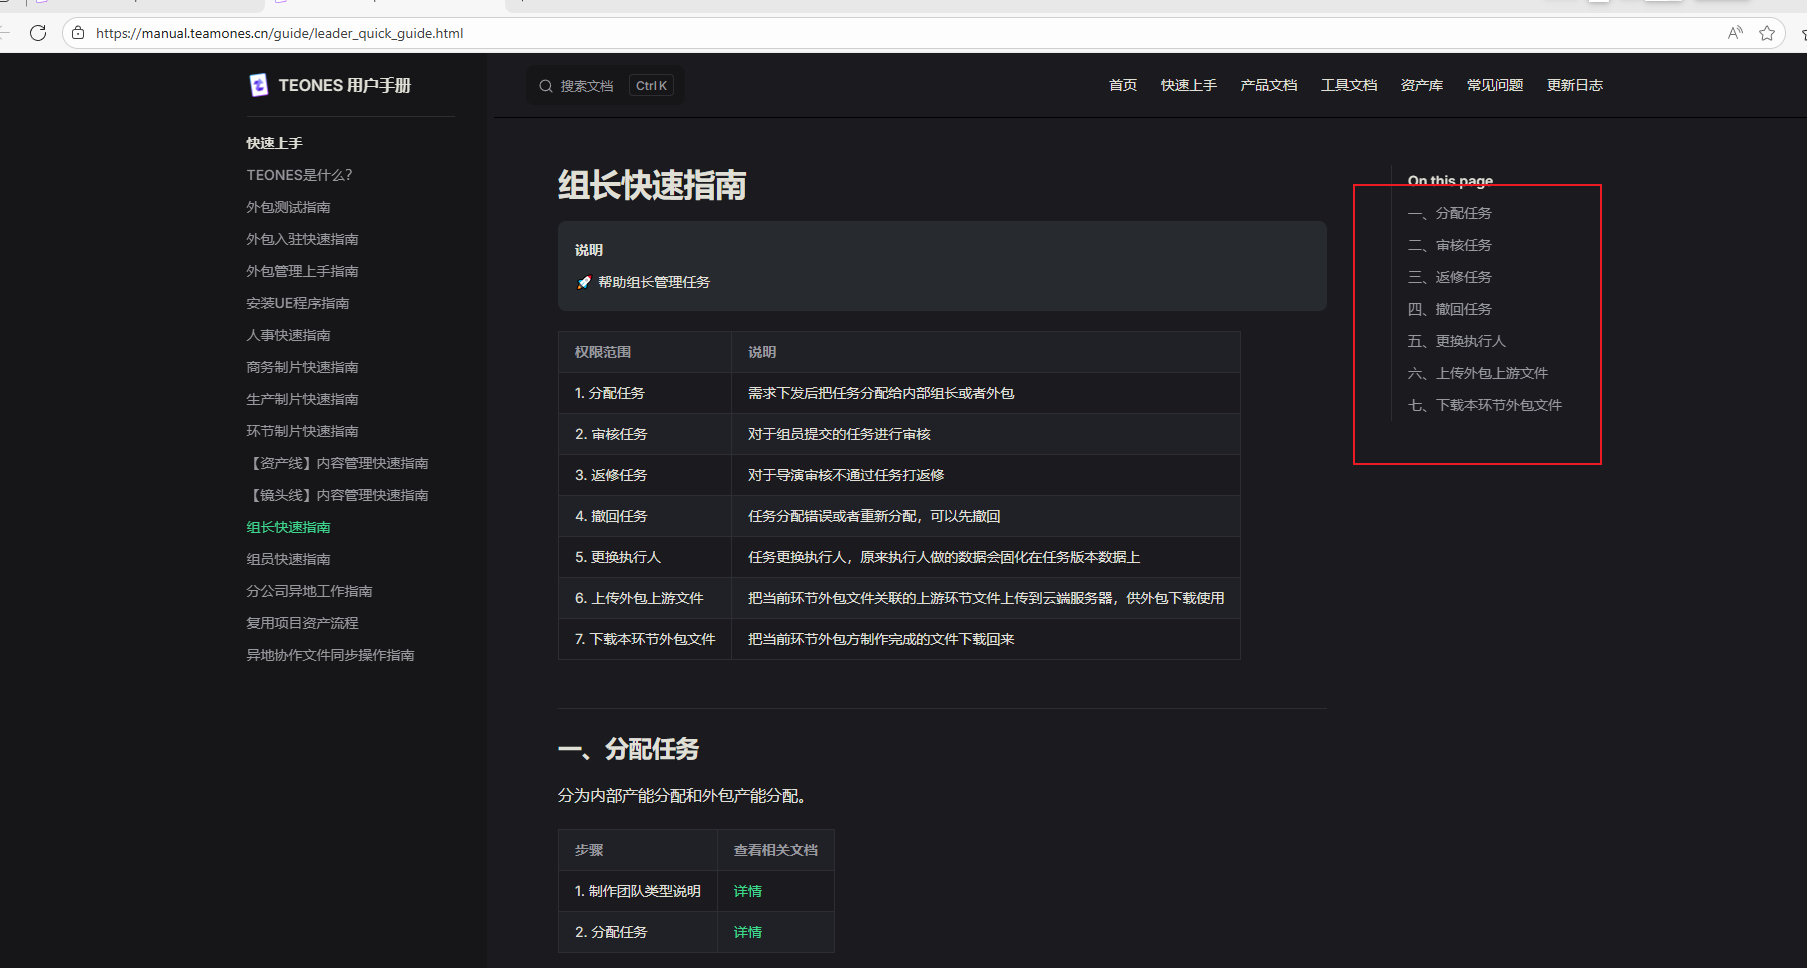Click description 对于导演审核不通过任务打返修
1807x968 pixels.
(846, 475)
